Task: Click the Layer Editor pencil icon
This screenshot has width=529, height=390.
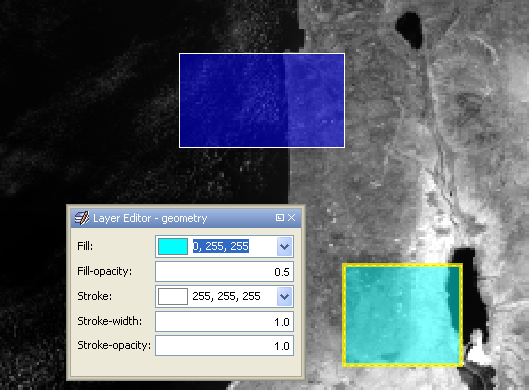Action: pyautogui.click(x=82, y=218)
